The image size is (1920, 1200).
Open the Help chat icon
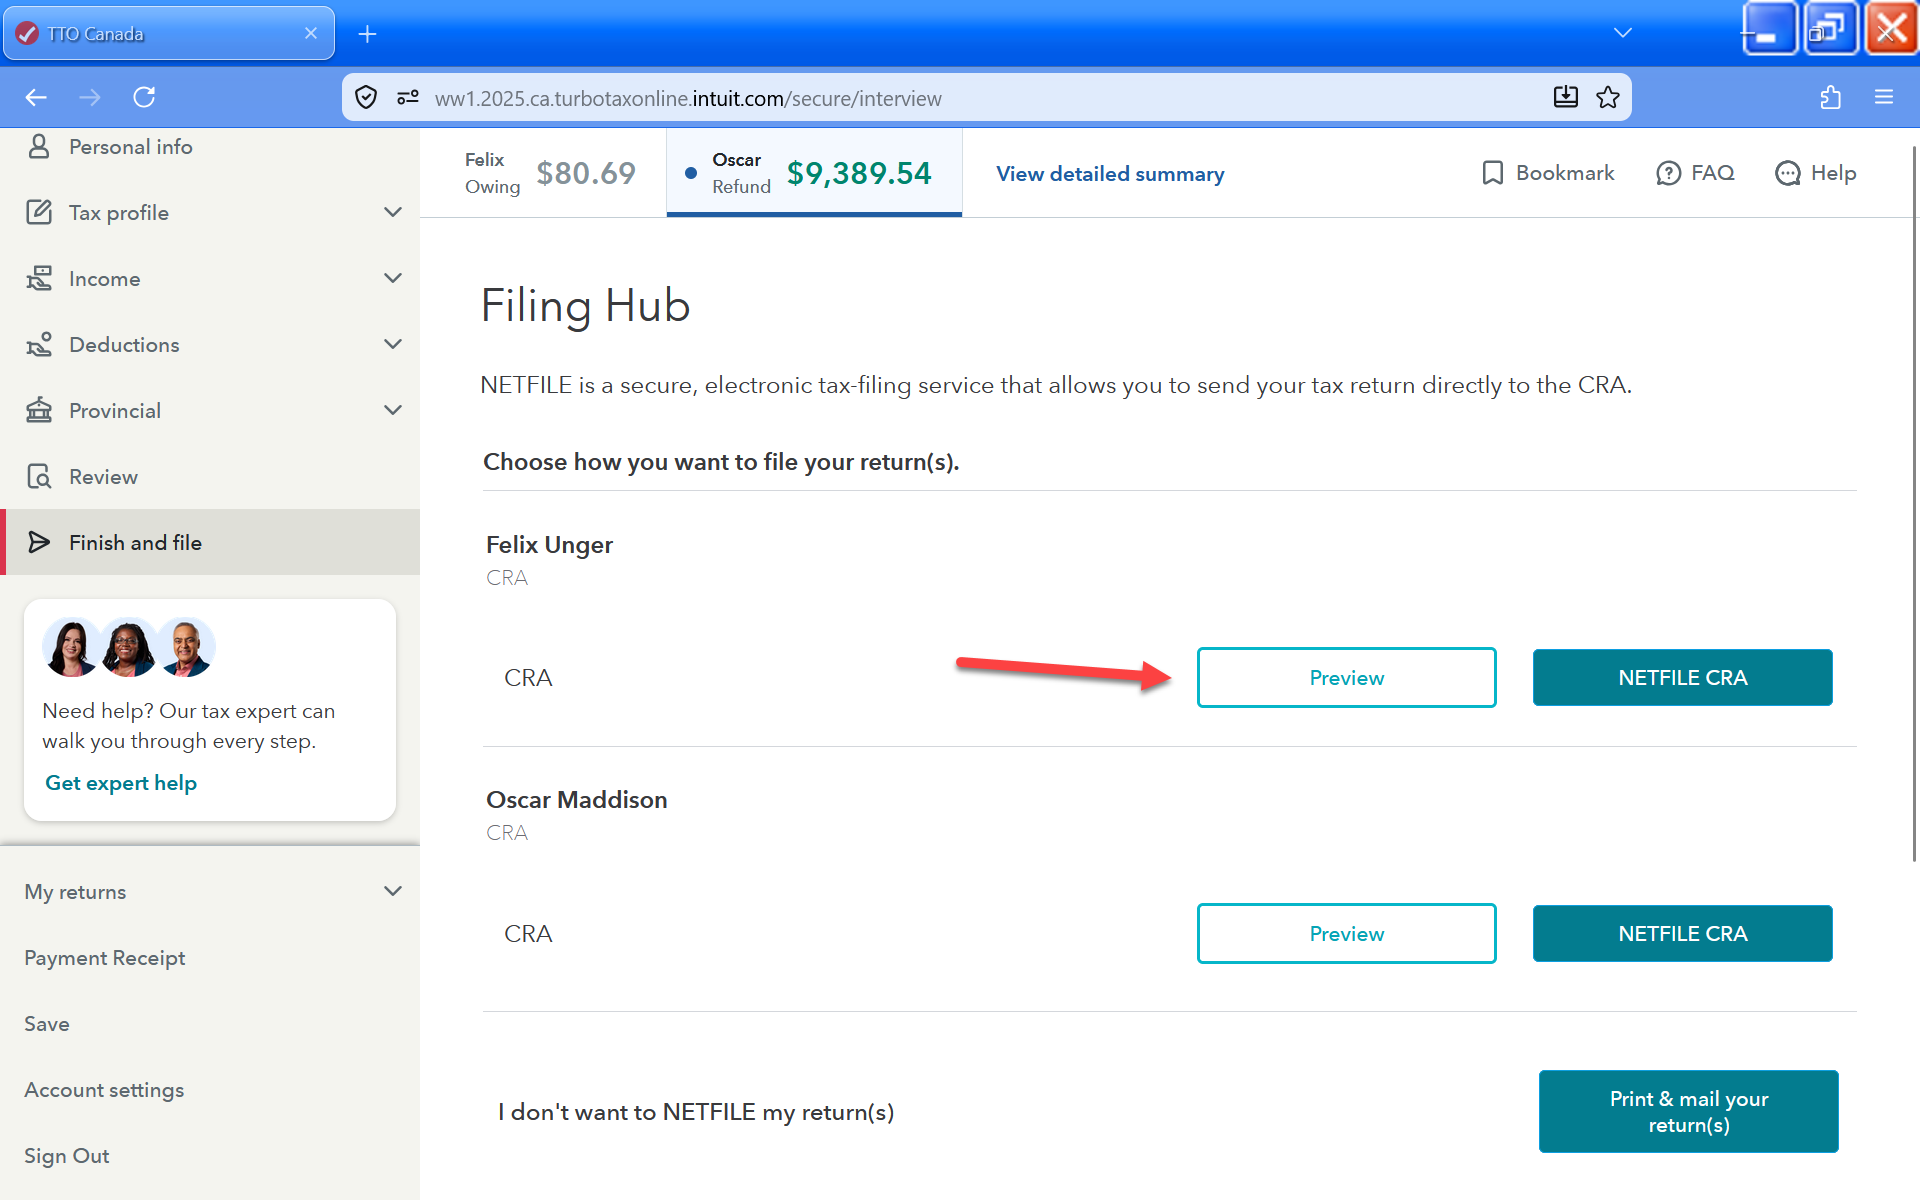click(x=1787, y=173)
